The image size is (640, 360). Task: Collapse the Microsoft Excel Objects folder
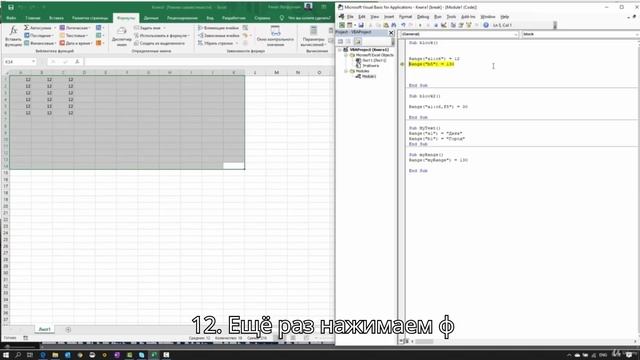click(346, 55)
